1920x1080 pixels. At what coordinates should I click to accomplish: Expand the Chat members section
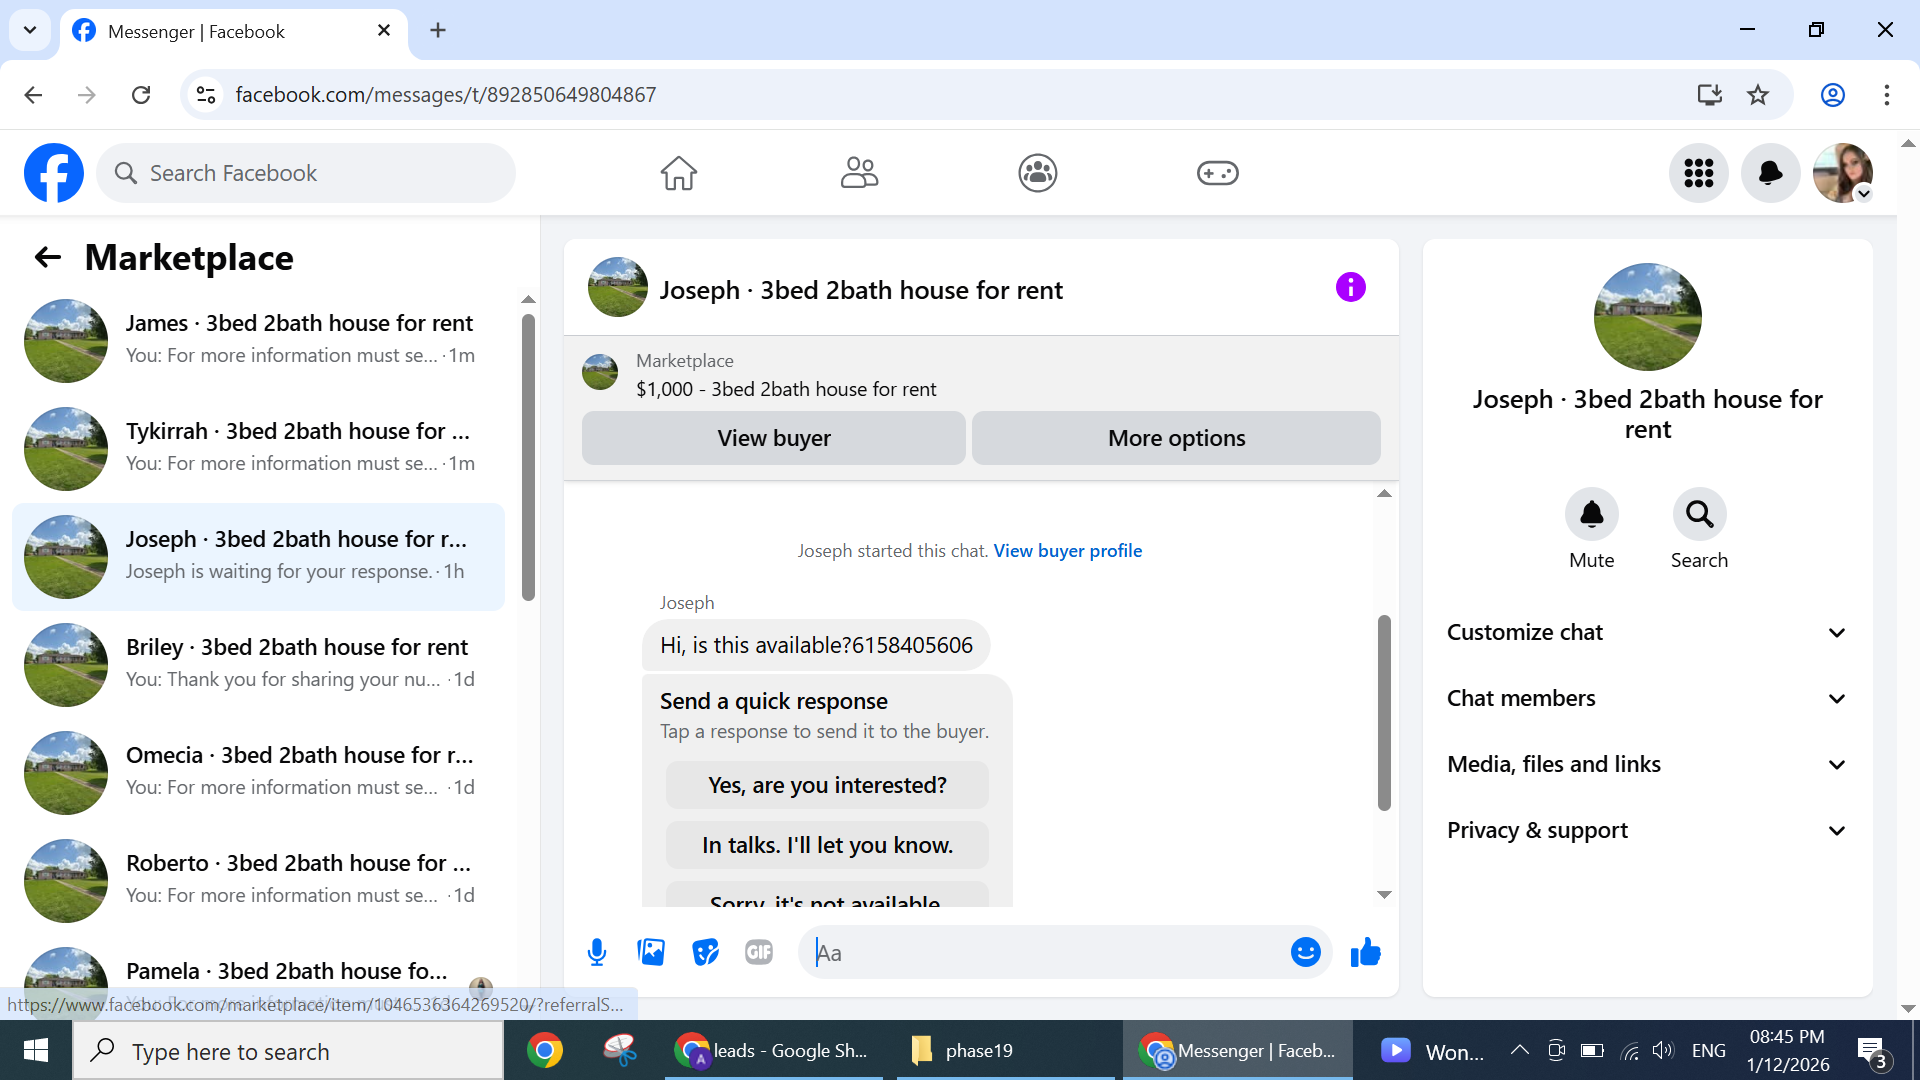coord(1646,699)
